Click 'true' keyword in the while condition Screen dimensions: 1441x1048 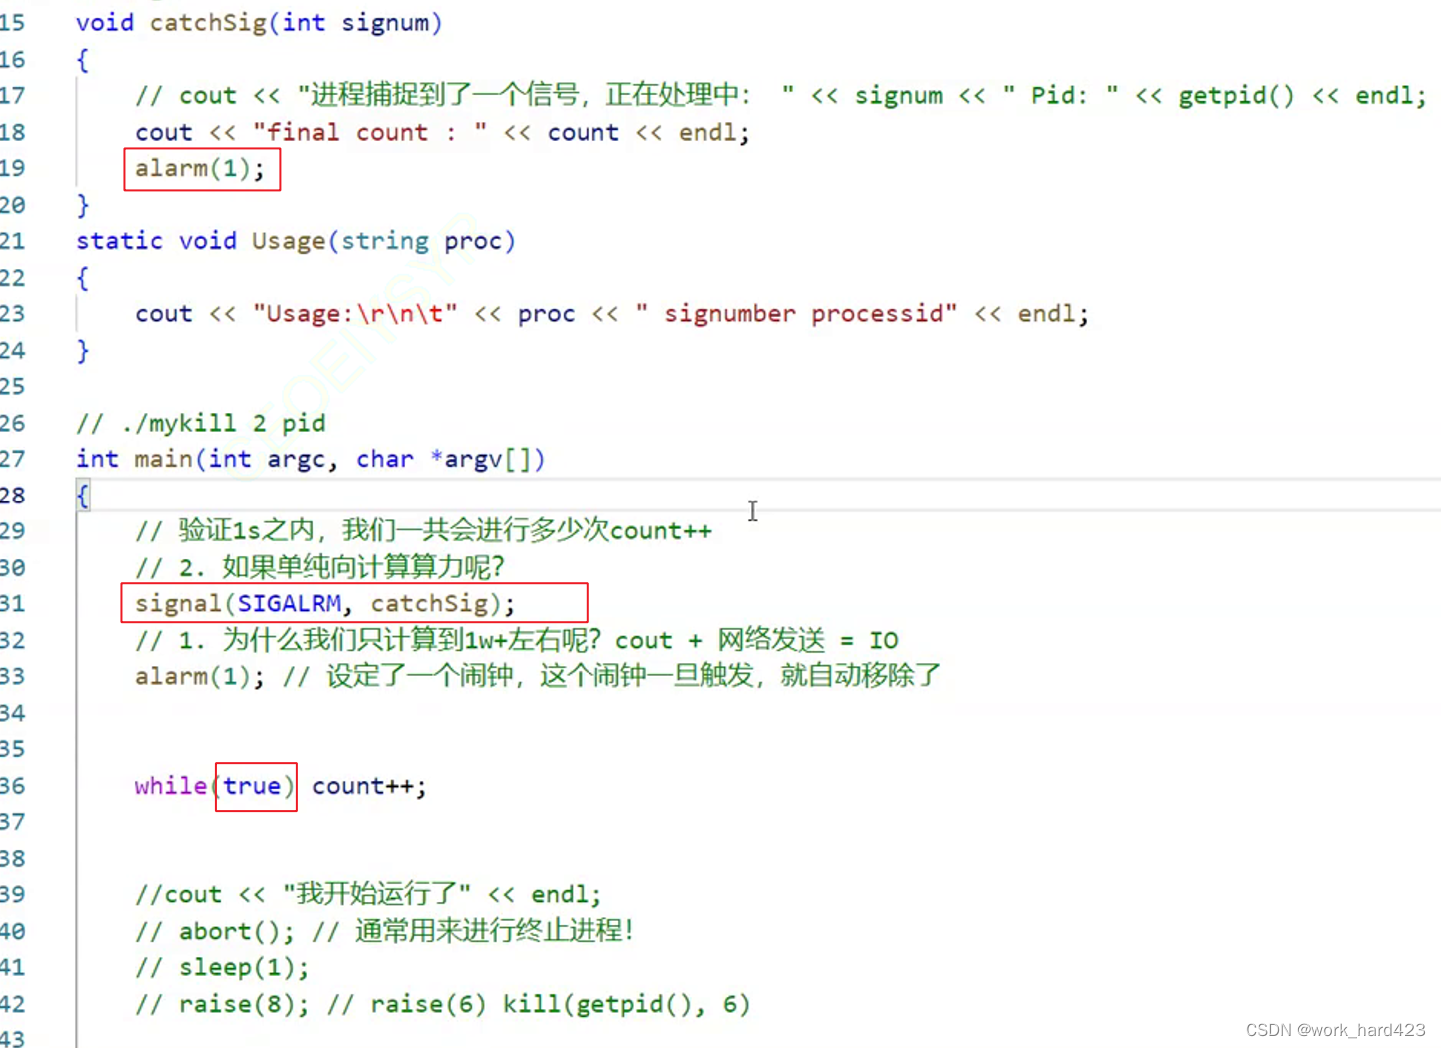click(252, 786)
